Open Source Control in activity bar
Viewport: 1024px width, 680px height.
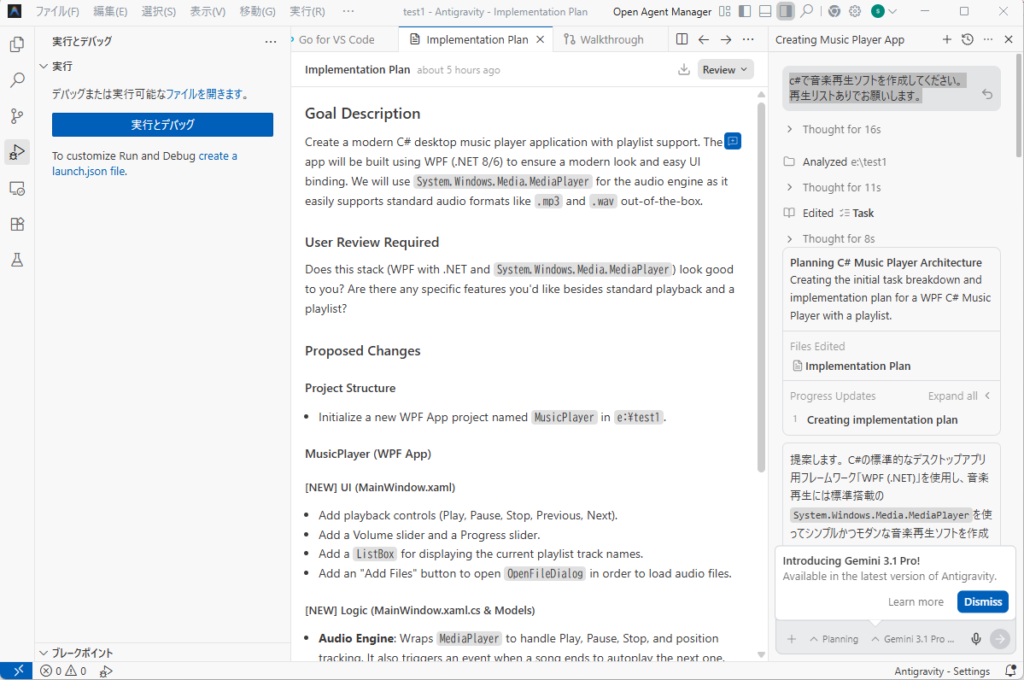(17, 116)
